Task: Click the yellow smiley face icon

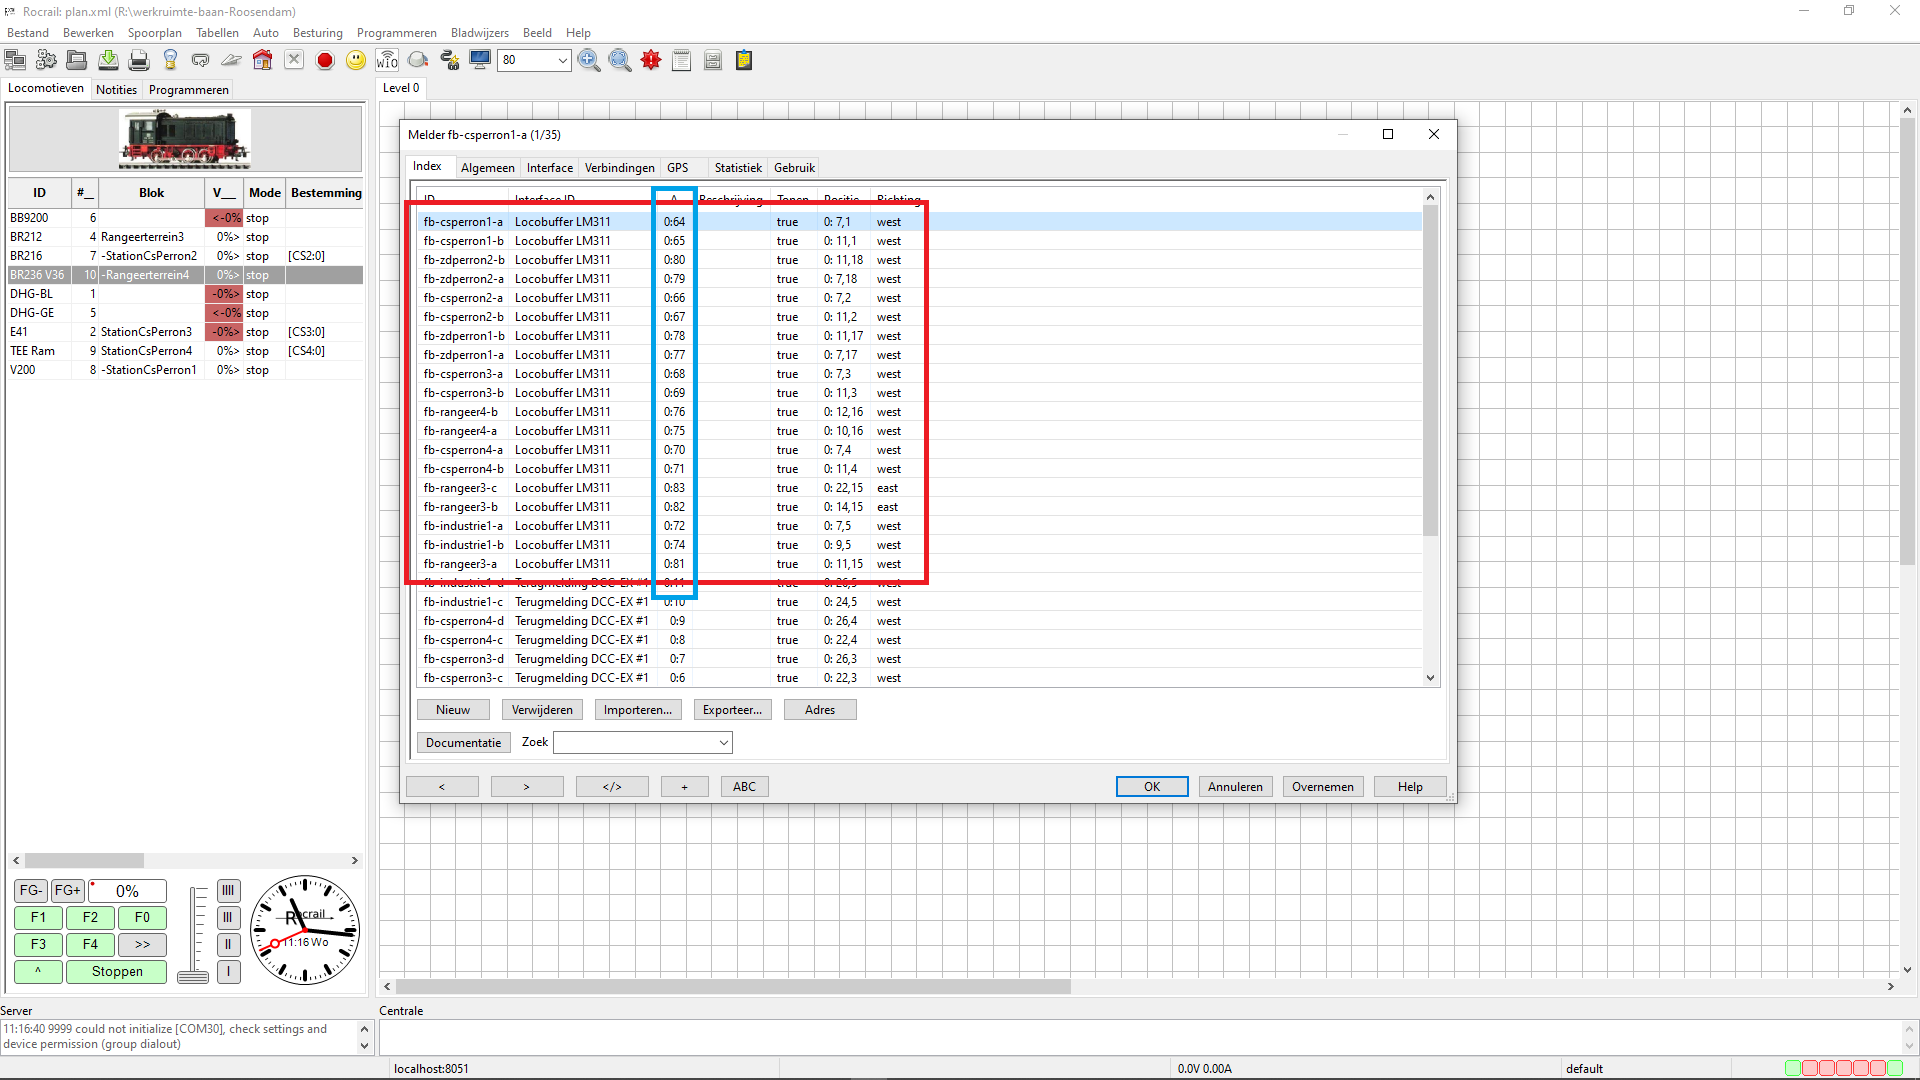Action: click(356, 61)
